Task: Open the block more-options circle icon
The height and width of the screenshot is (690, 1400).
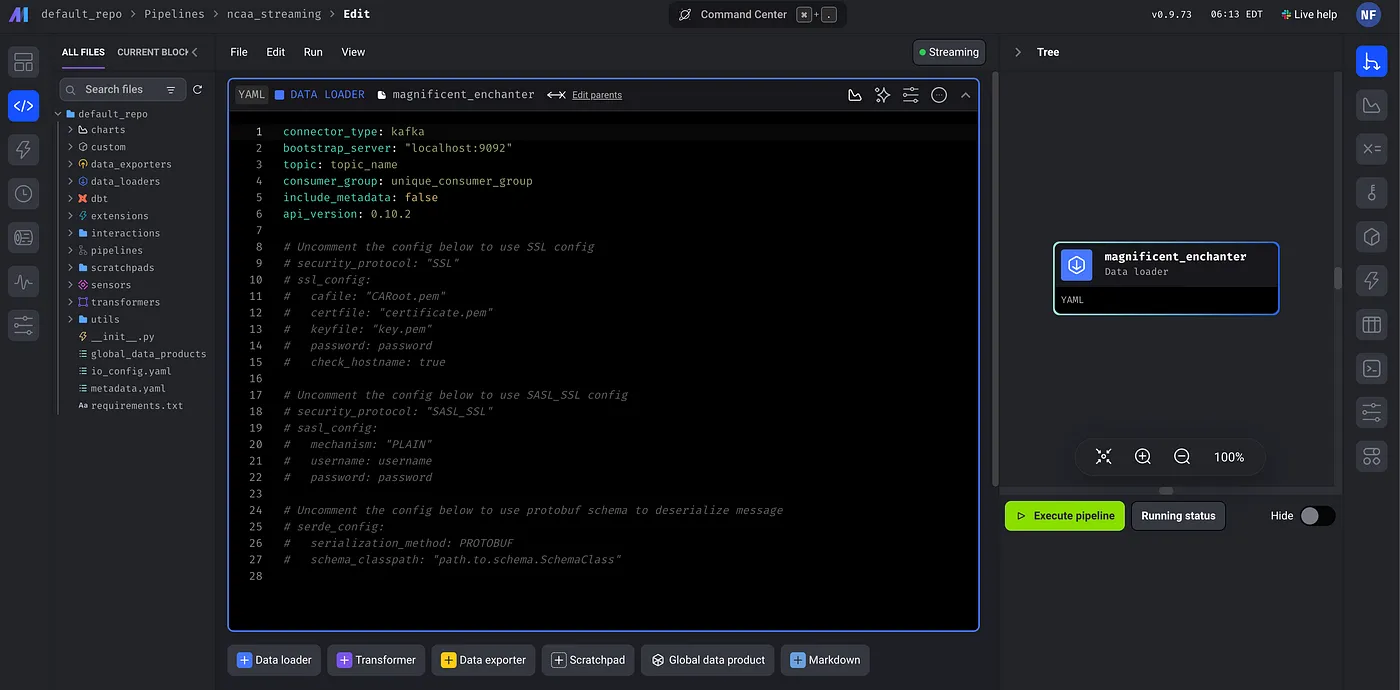Action: [x=938, y=95]
